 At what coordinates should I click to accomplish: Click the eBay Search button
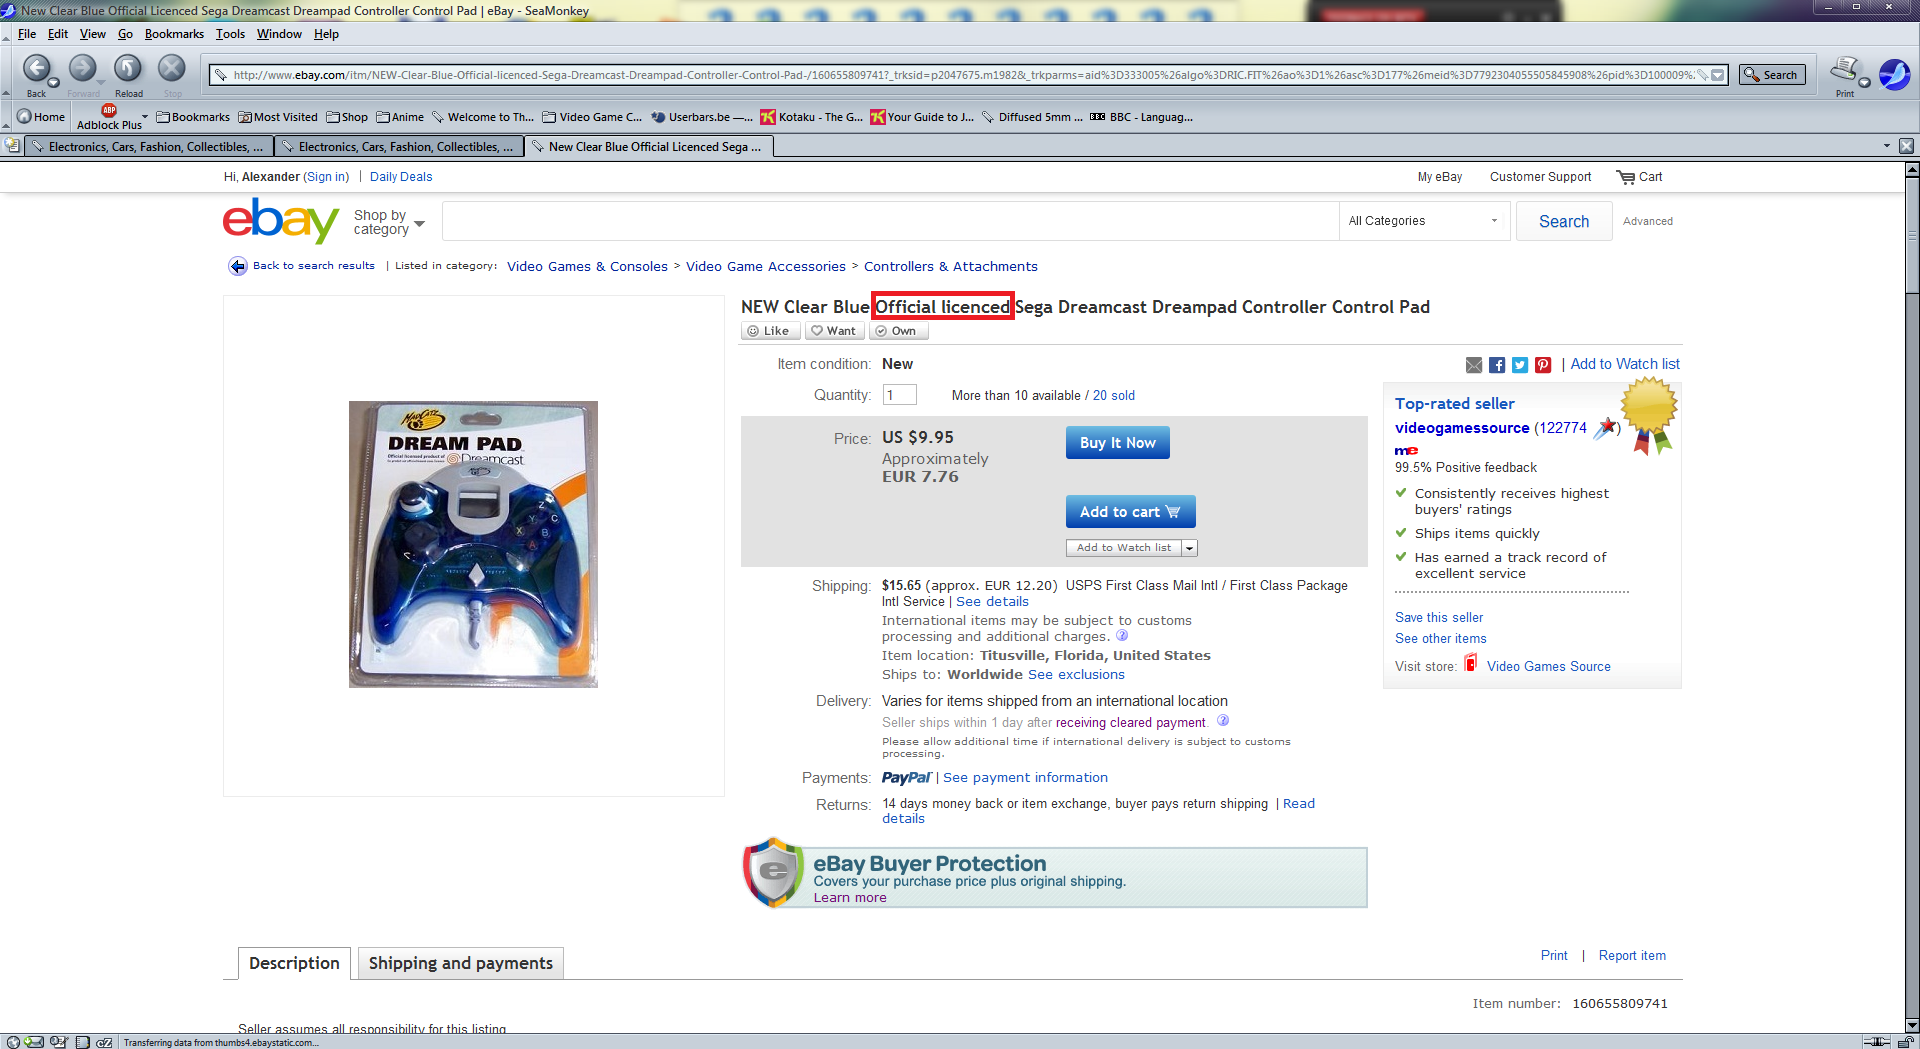(x=1563, y=221)
